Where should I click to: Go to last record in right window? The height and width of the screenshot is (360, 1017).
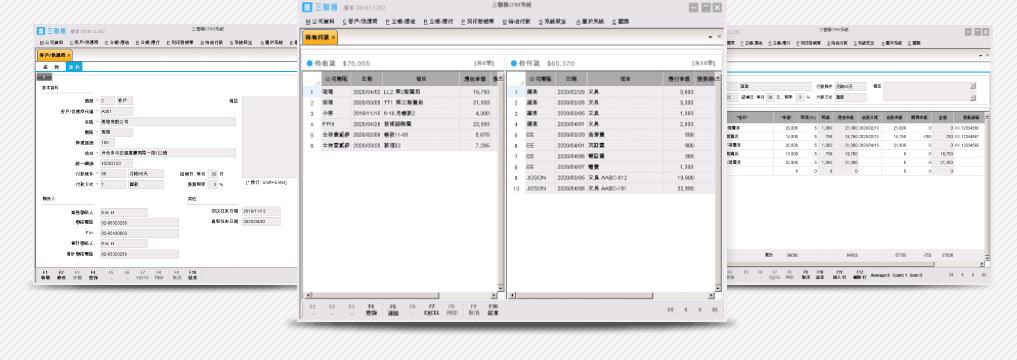click(x=985, y=274)
